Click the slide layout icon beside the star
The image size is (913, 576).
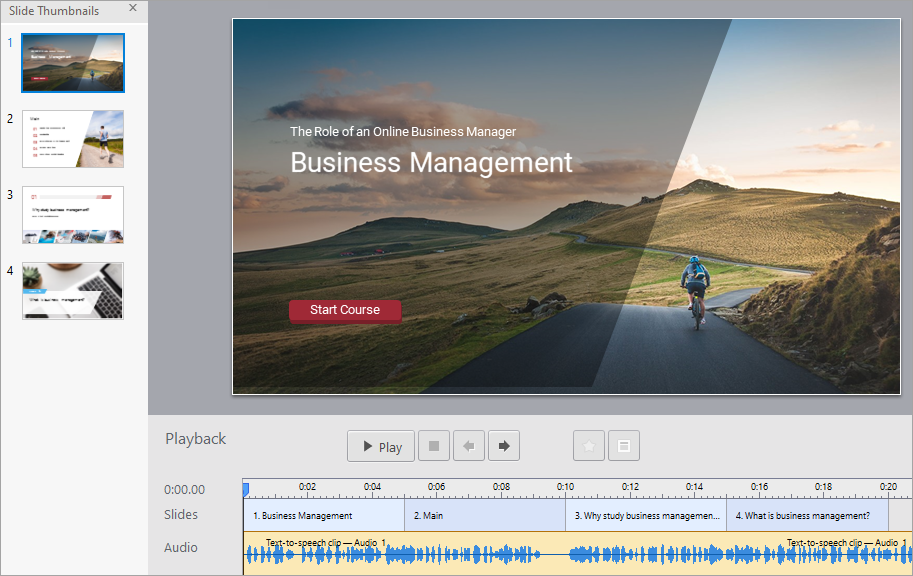coord(623,446)
